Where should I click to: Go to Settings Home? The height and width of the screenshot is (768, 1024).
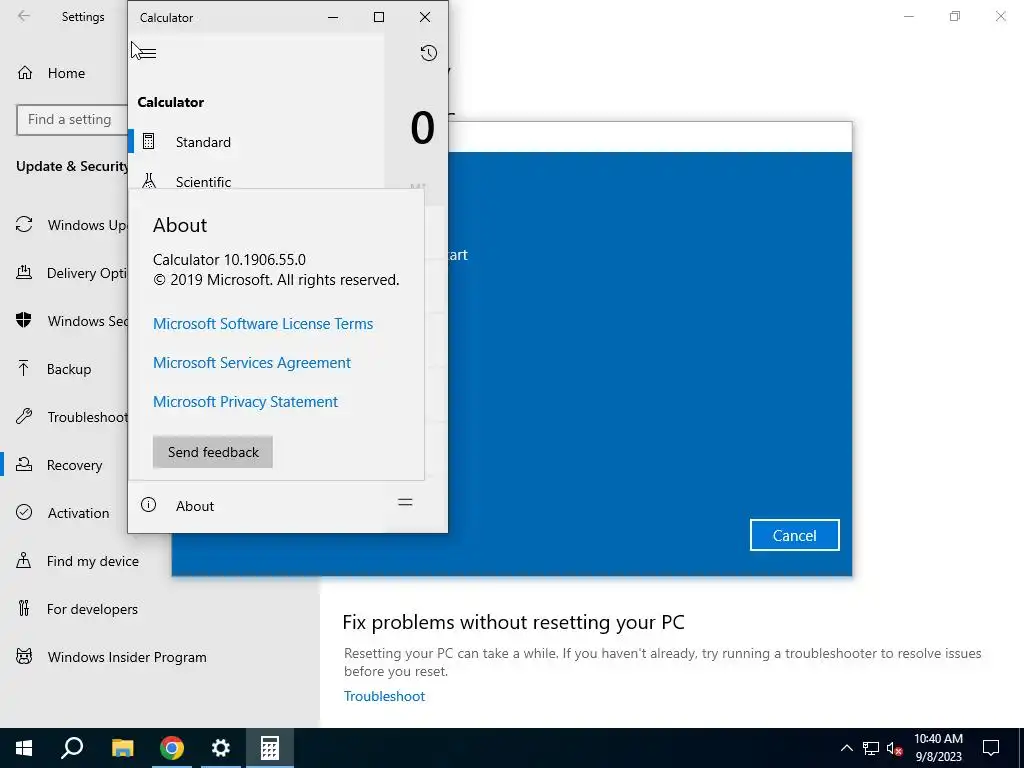click(66, 73)
